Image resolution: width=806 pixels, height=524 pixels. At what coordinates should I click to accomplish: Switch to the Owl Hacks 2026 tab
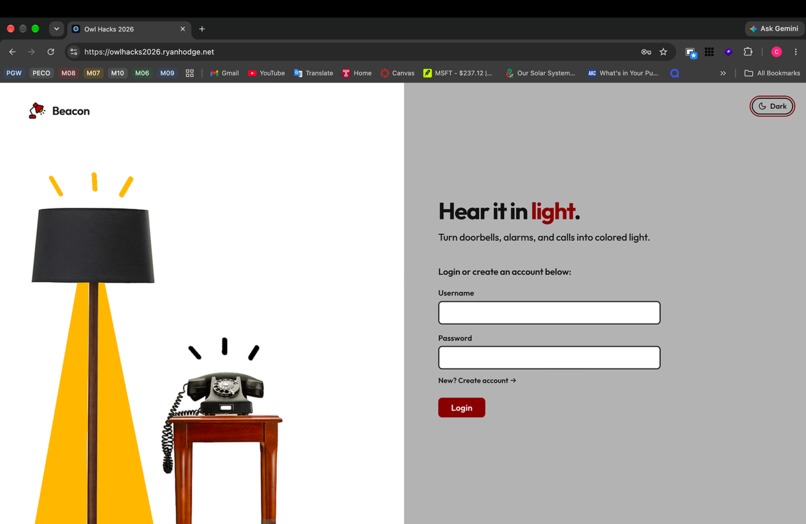(129, 29)
